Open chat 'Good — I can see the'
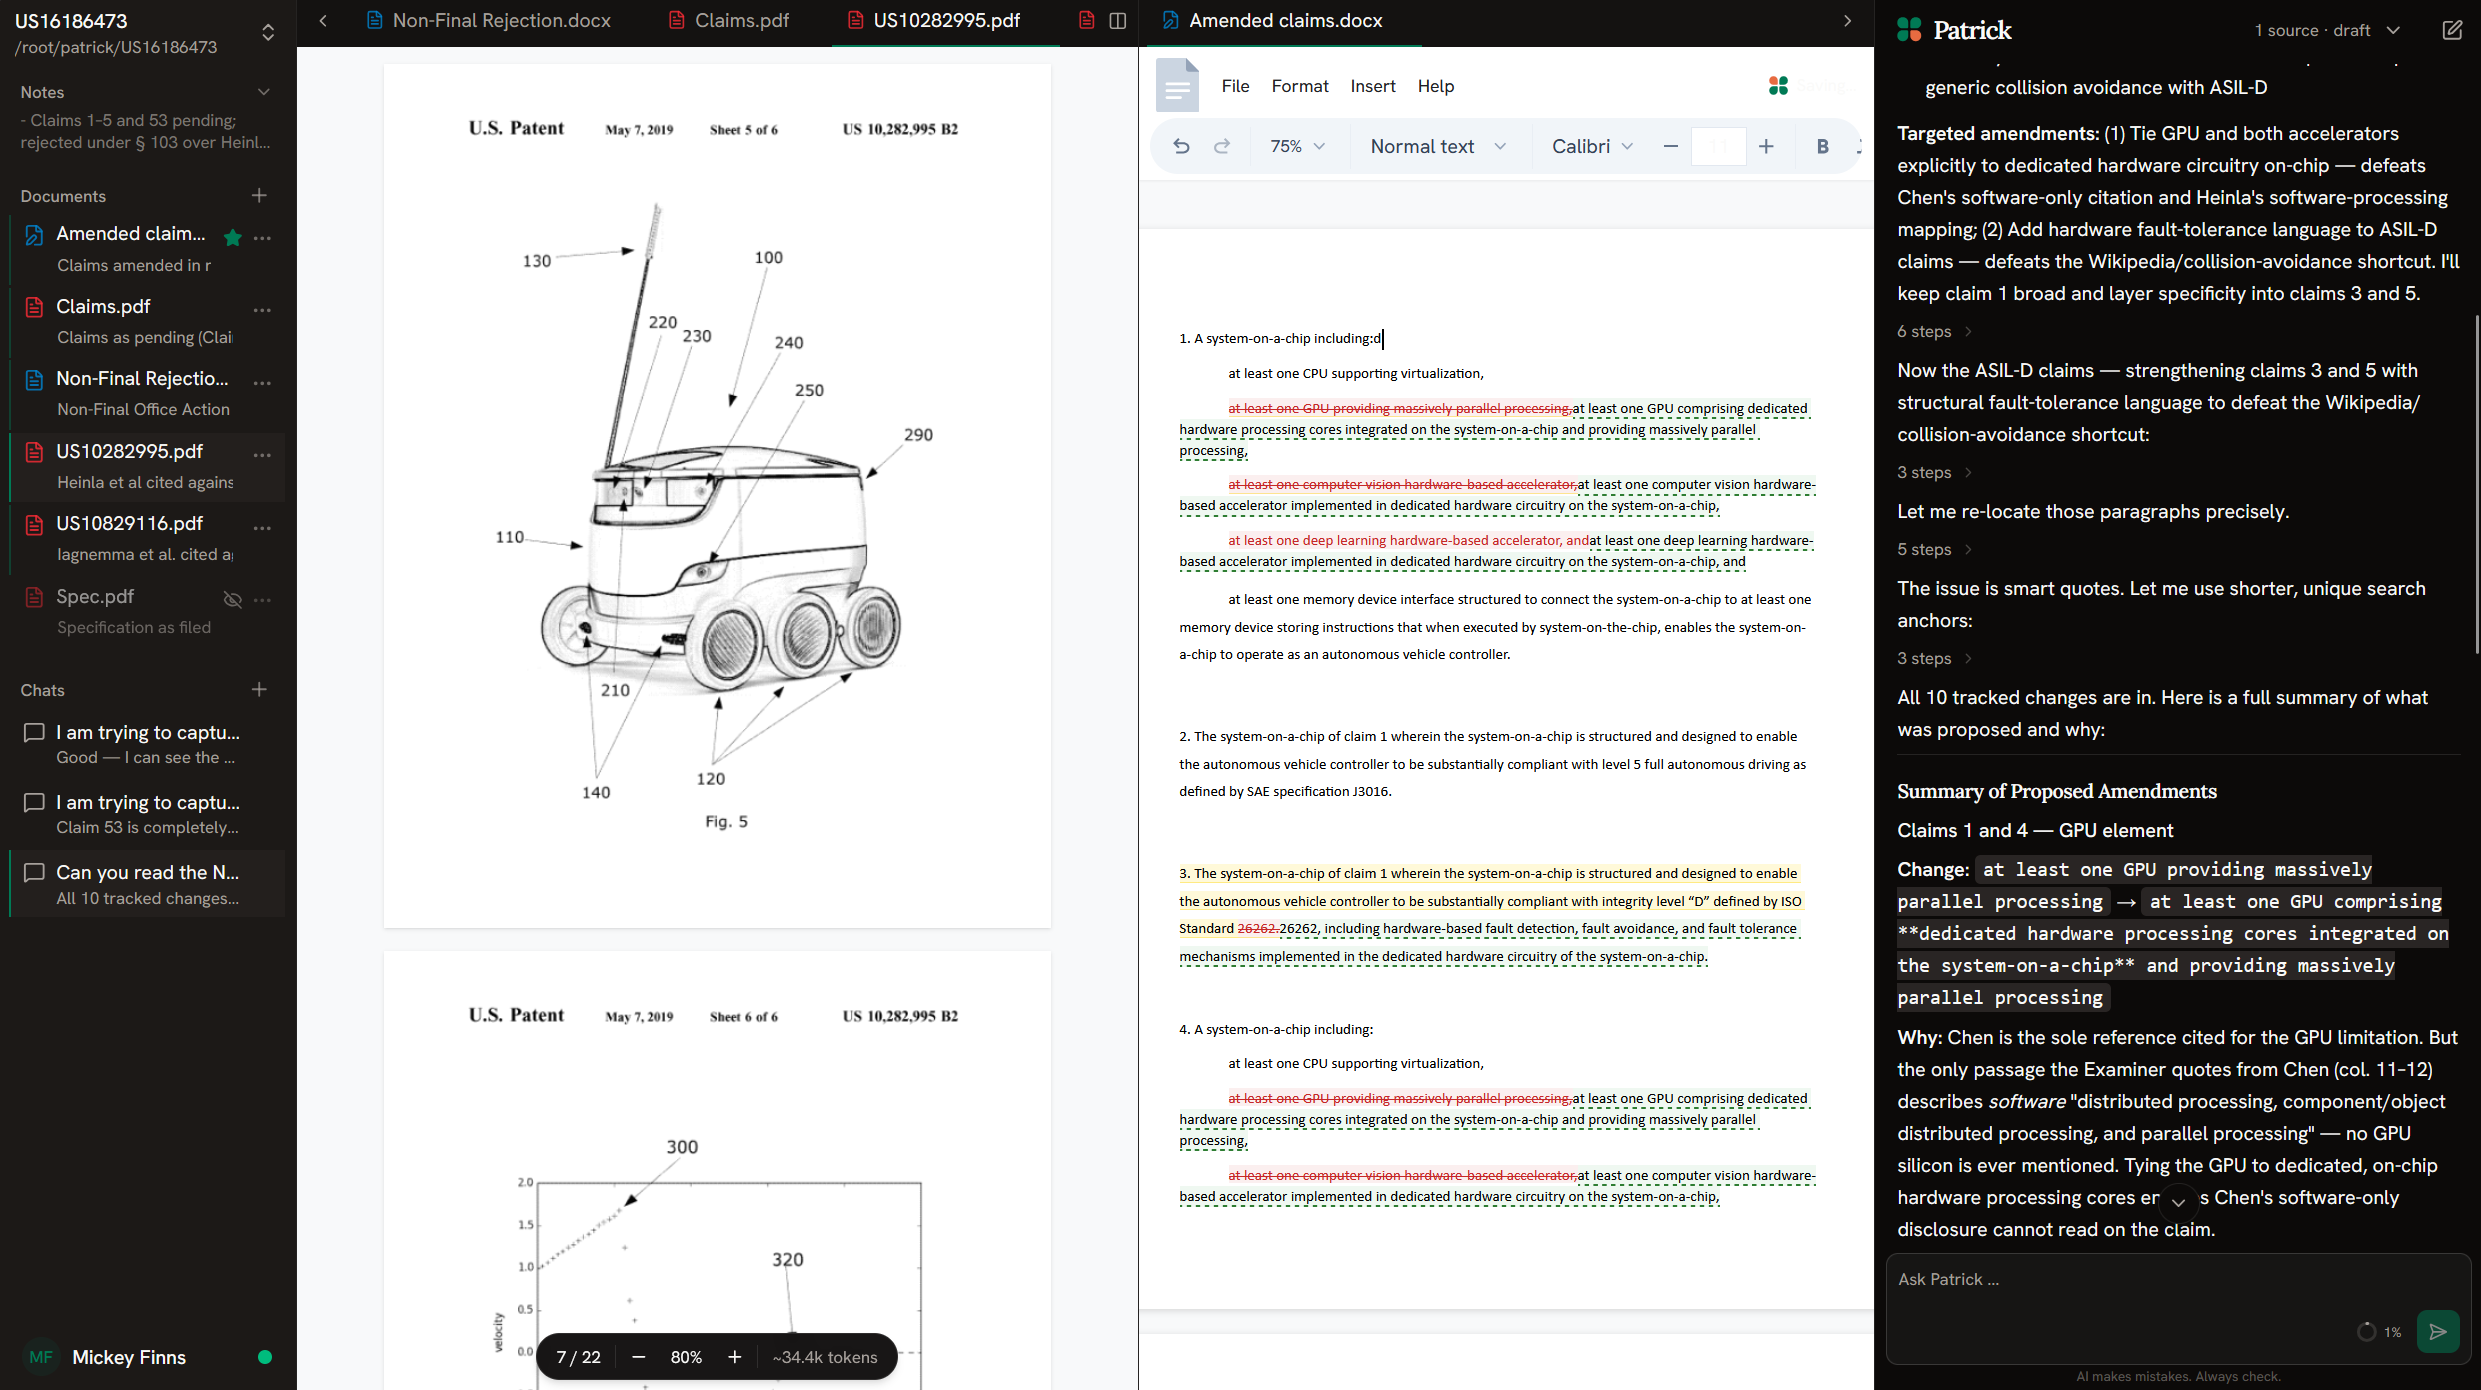The height and width of the screenshot is (1390, 2481). point(148,745)
